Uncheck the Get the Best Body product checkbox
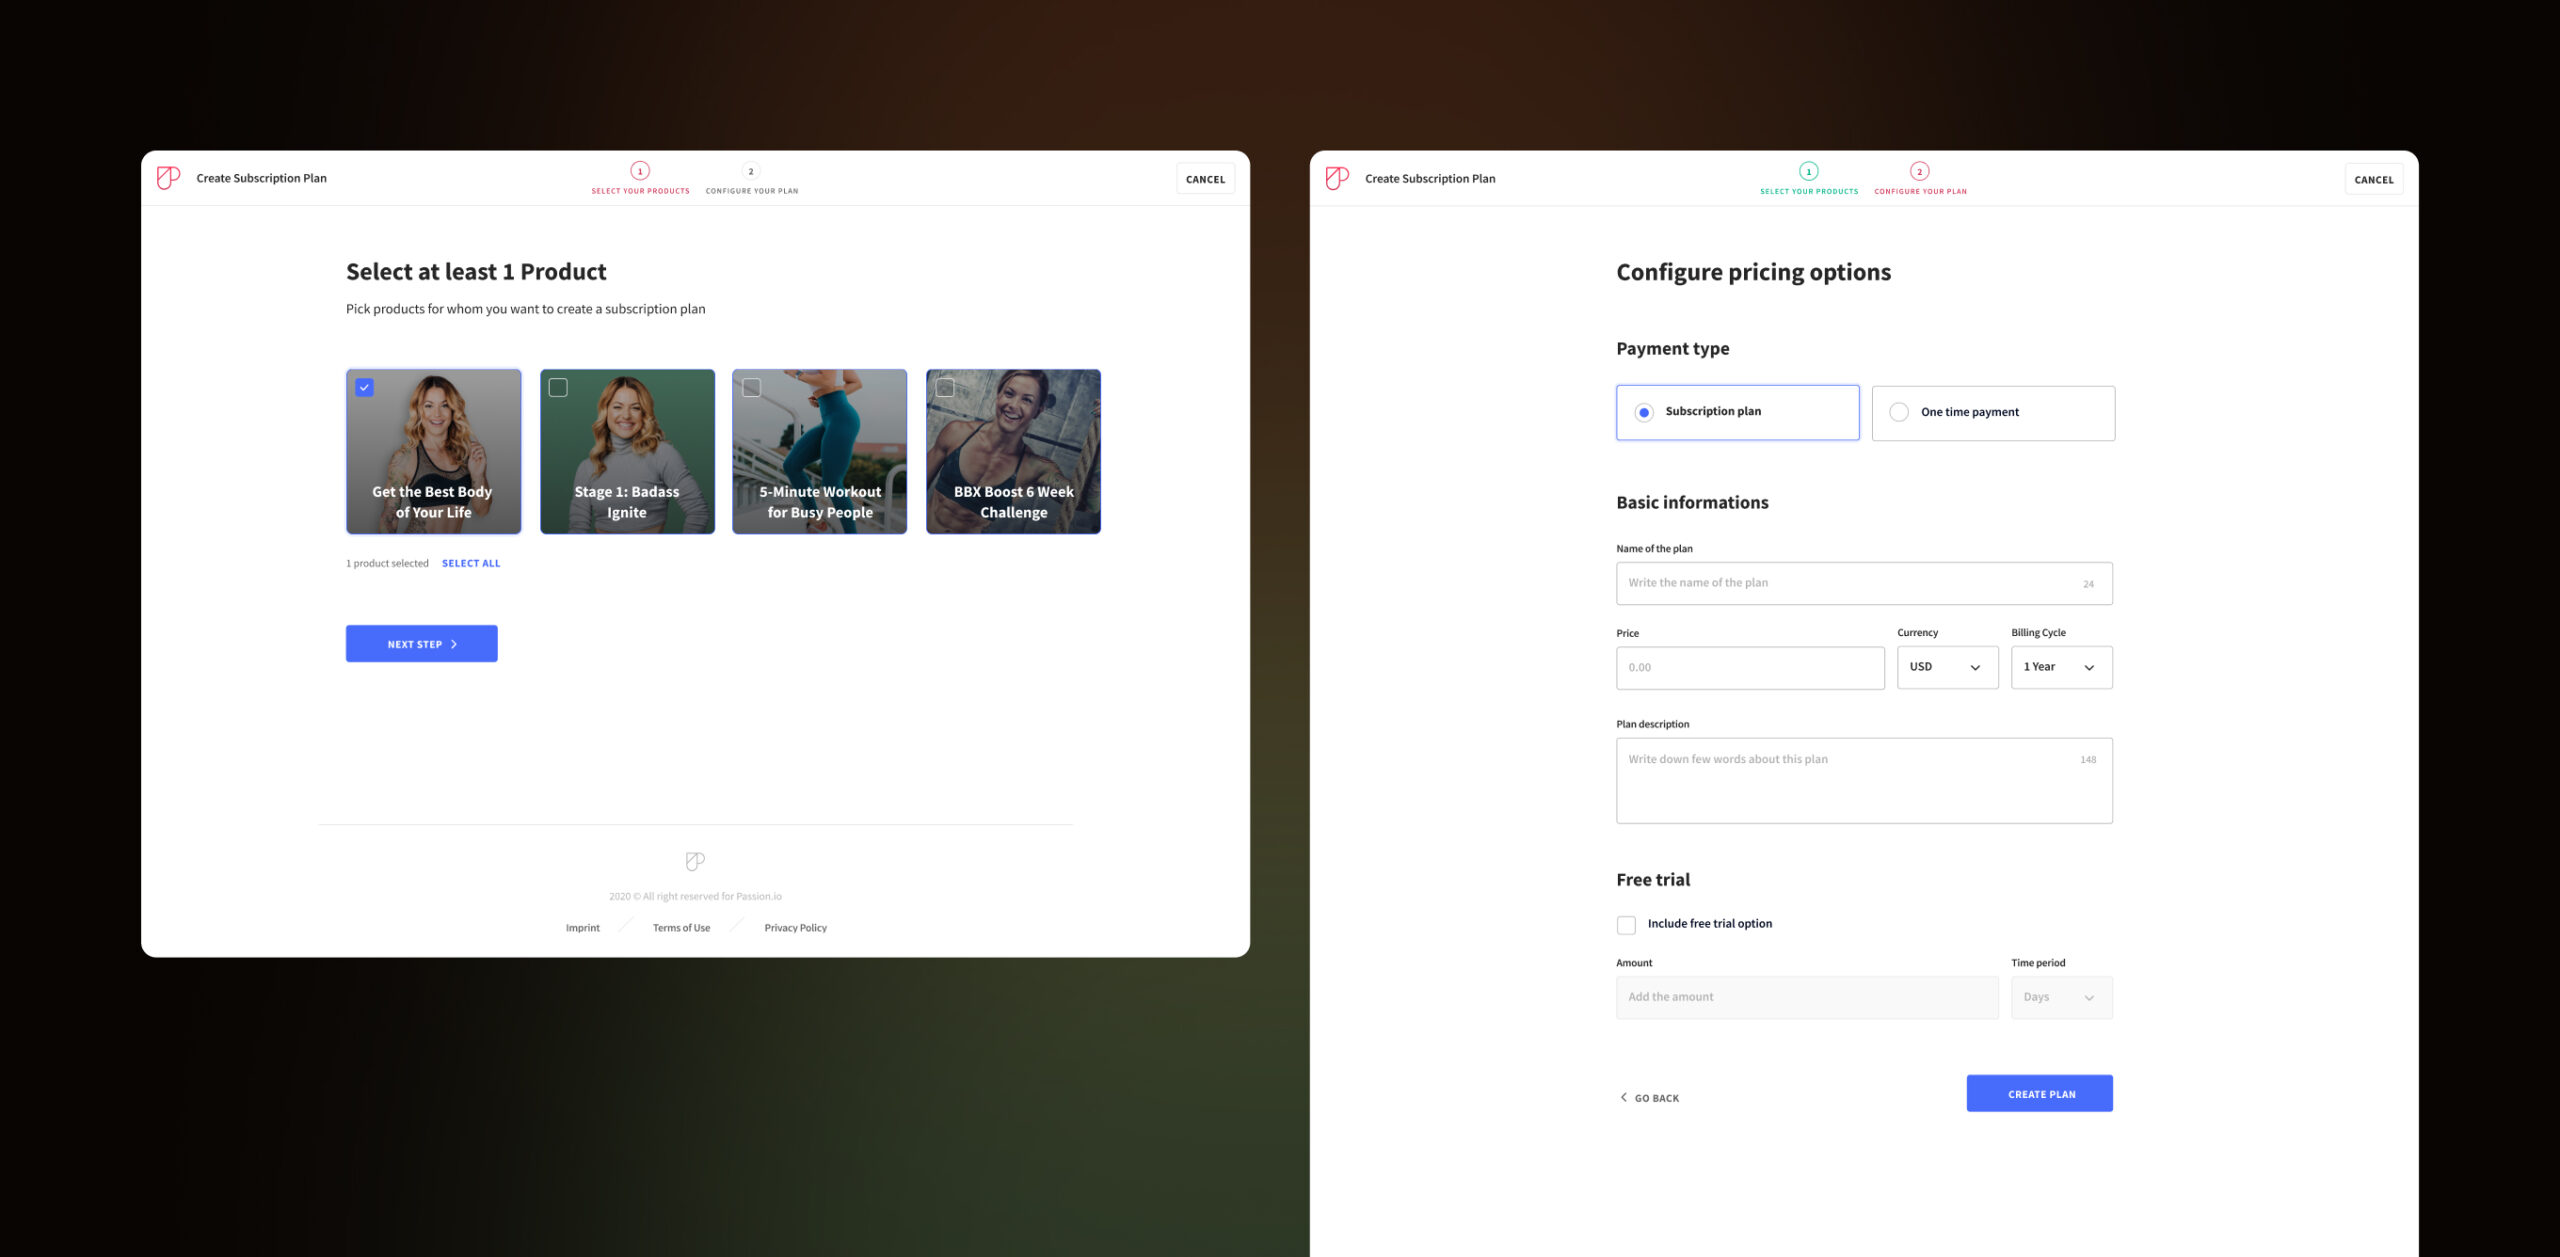This screenshot has height=1257, width=2560. 365,387
